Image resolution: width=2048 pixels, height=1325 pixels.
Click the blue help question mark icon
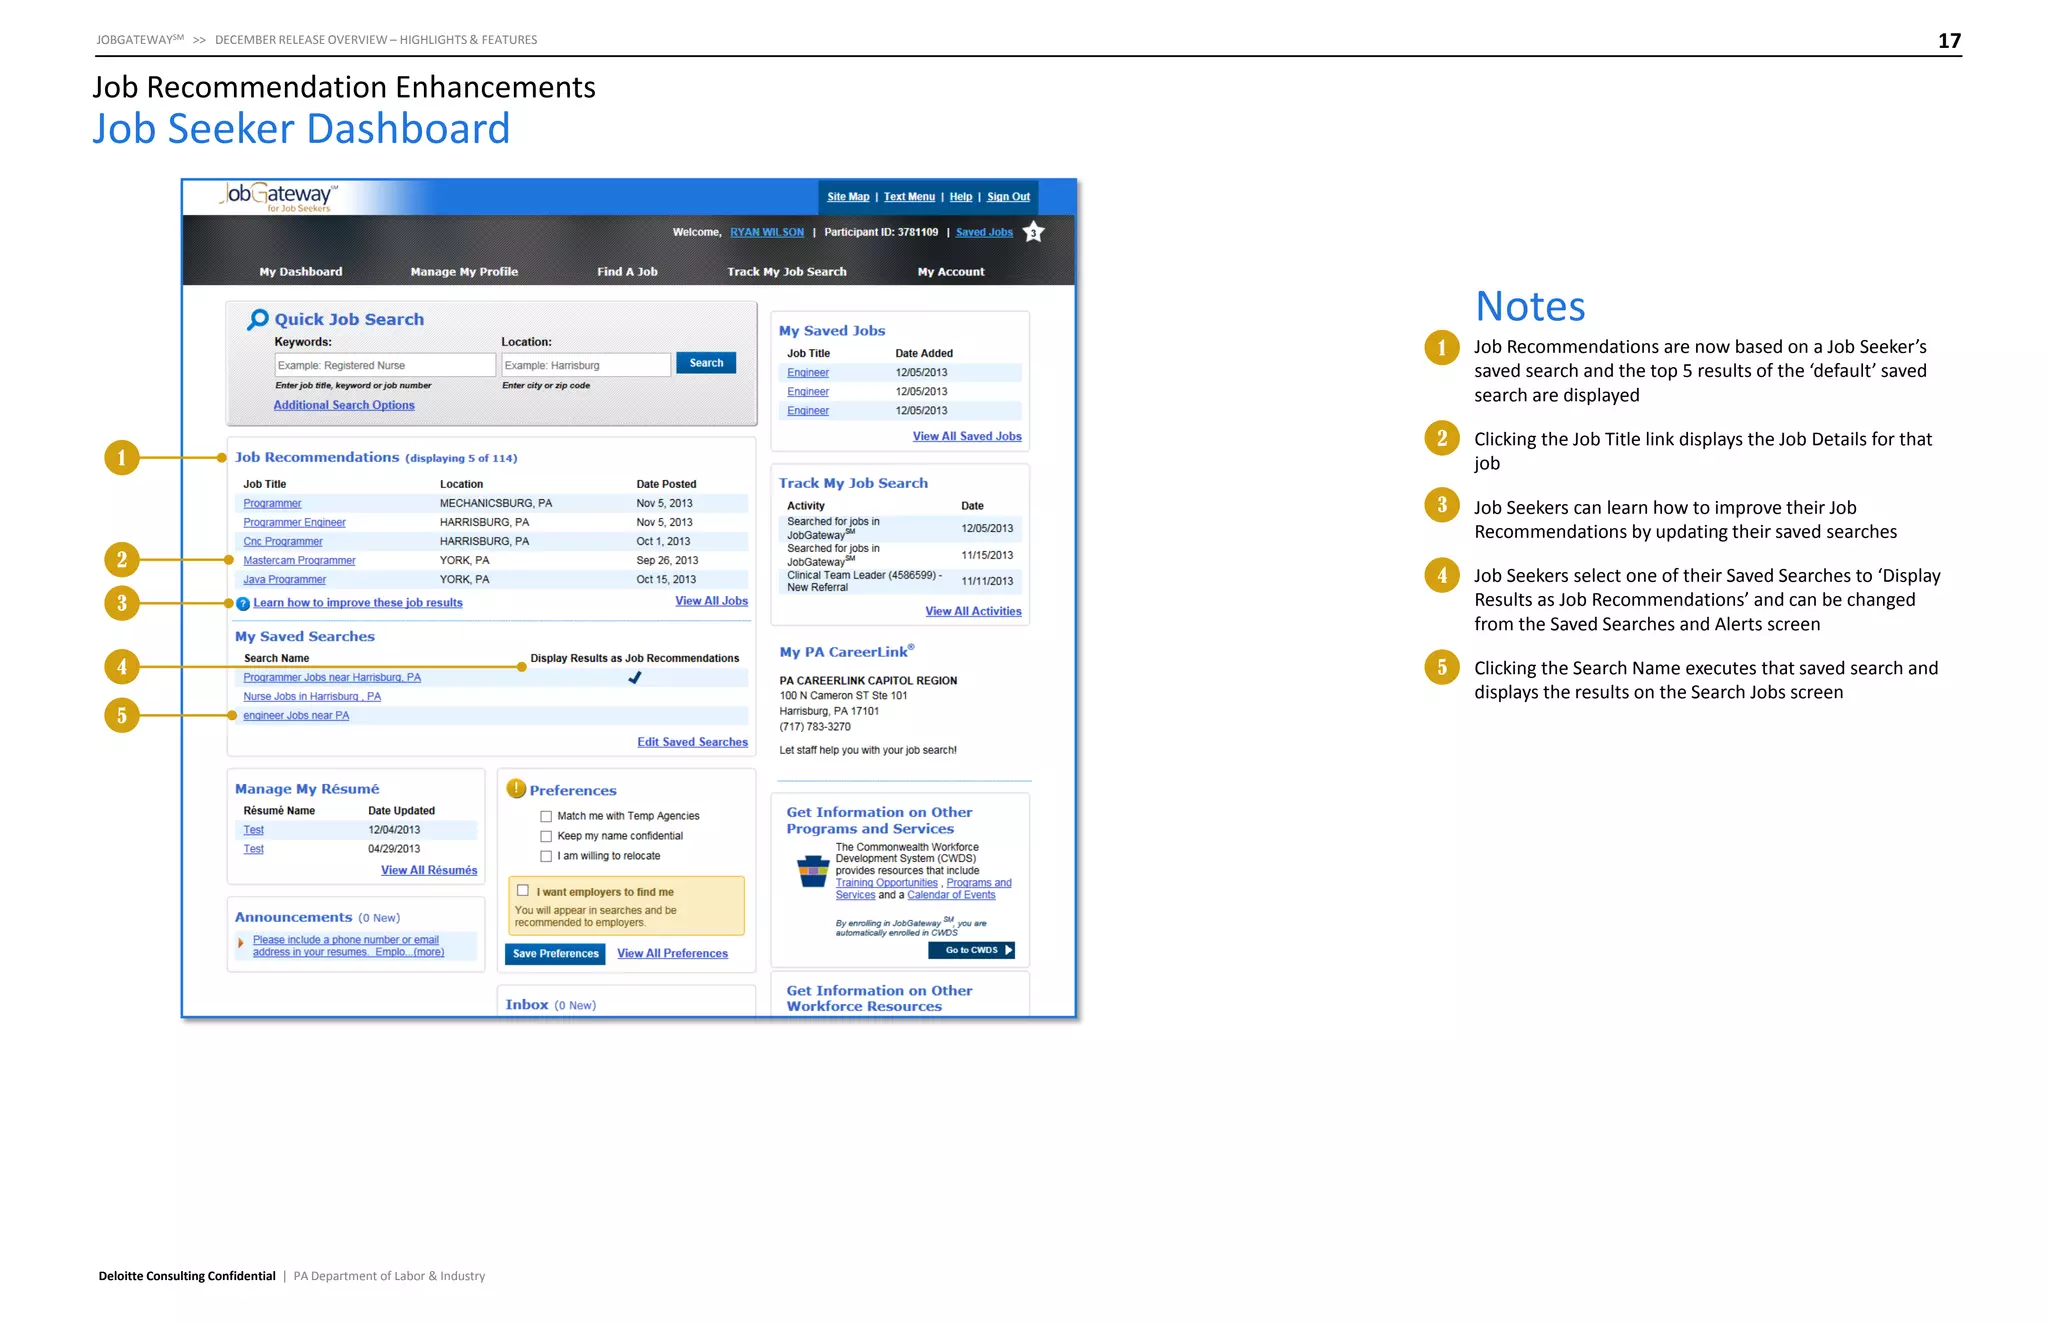click(x=243, y=603)
